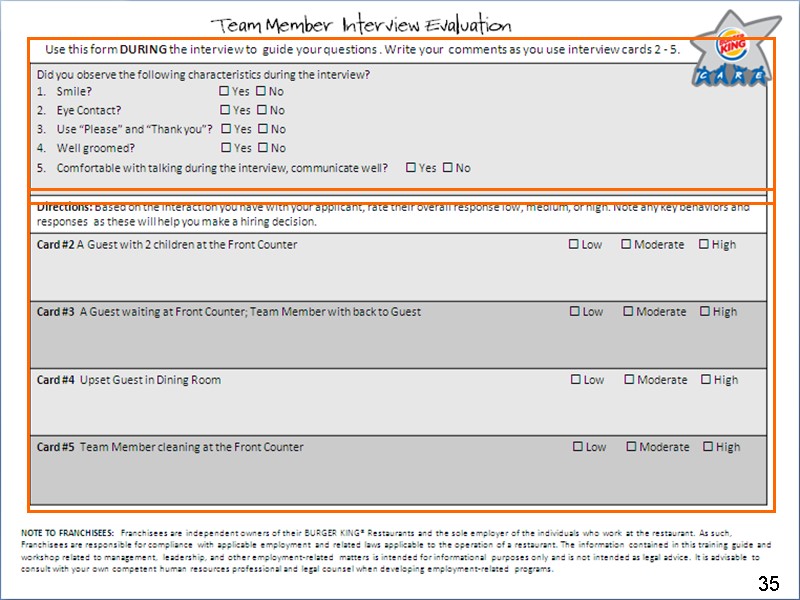The height and width of the screenshot is (600, 800).
Task: Mark "High" rating for Card #4
Action: (704, 380)
